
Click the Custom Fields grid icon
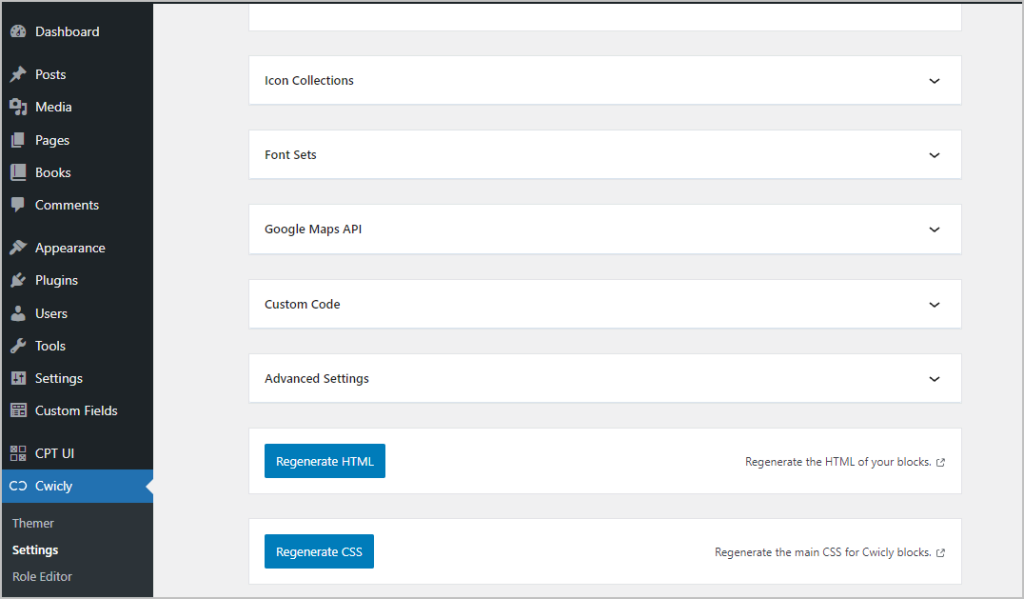[x=18, y=411]
